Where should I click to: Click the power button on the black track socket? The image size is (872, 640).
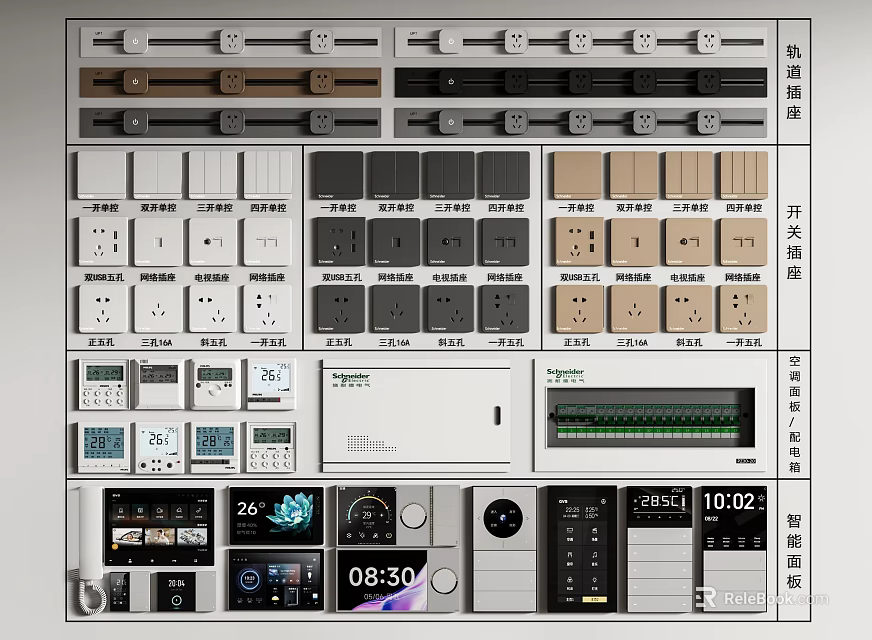pos(451,82)
